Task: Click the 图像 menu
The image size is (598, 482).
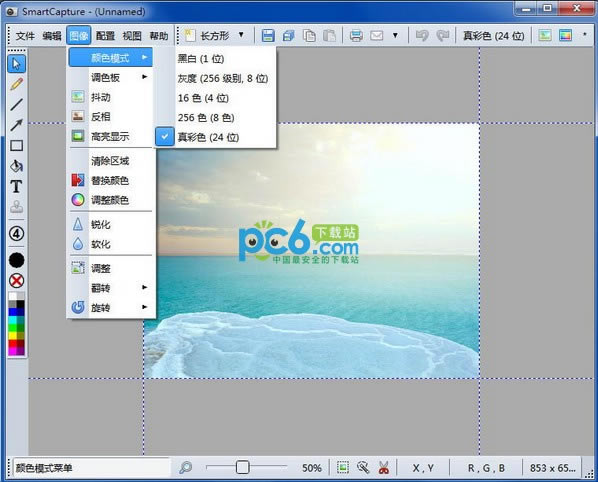Action: pos(79,36)
